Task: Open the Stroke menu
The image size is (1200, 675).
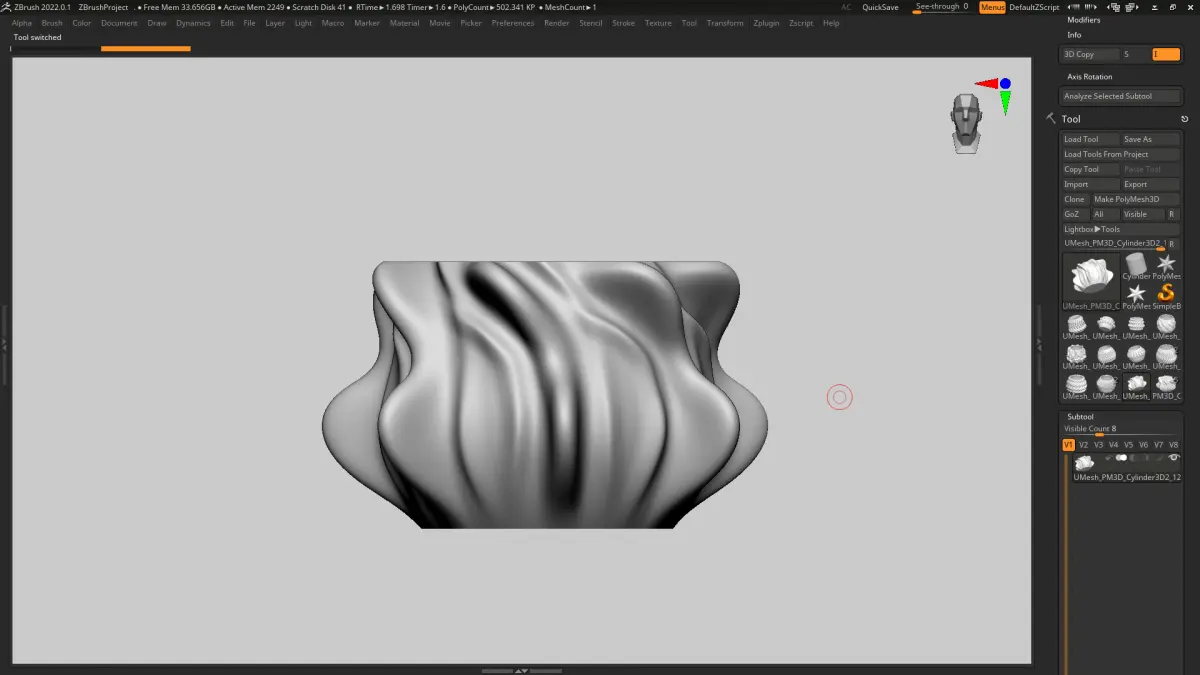Action: [x=623, y=23]
